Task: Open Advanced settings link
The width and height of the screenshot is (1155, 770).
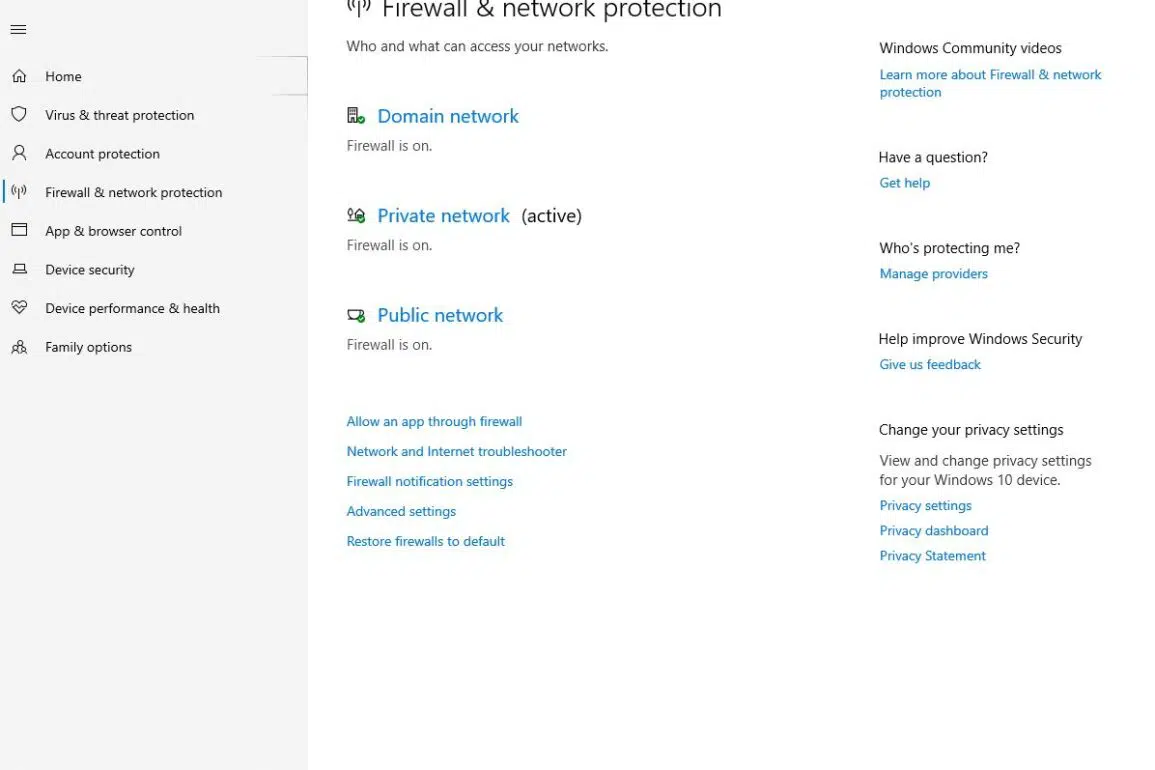Action: [x=401, y=511]
